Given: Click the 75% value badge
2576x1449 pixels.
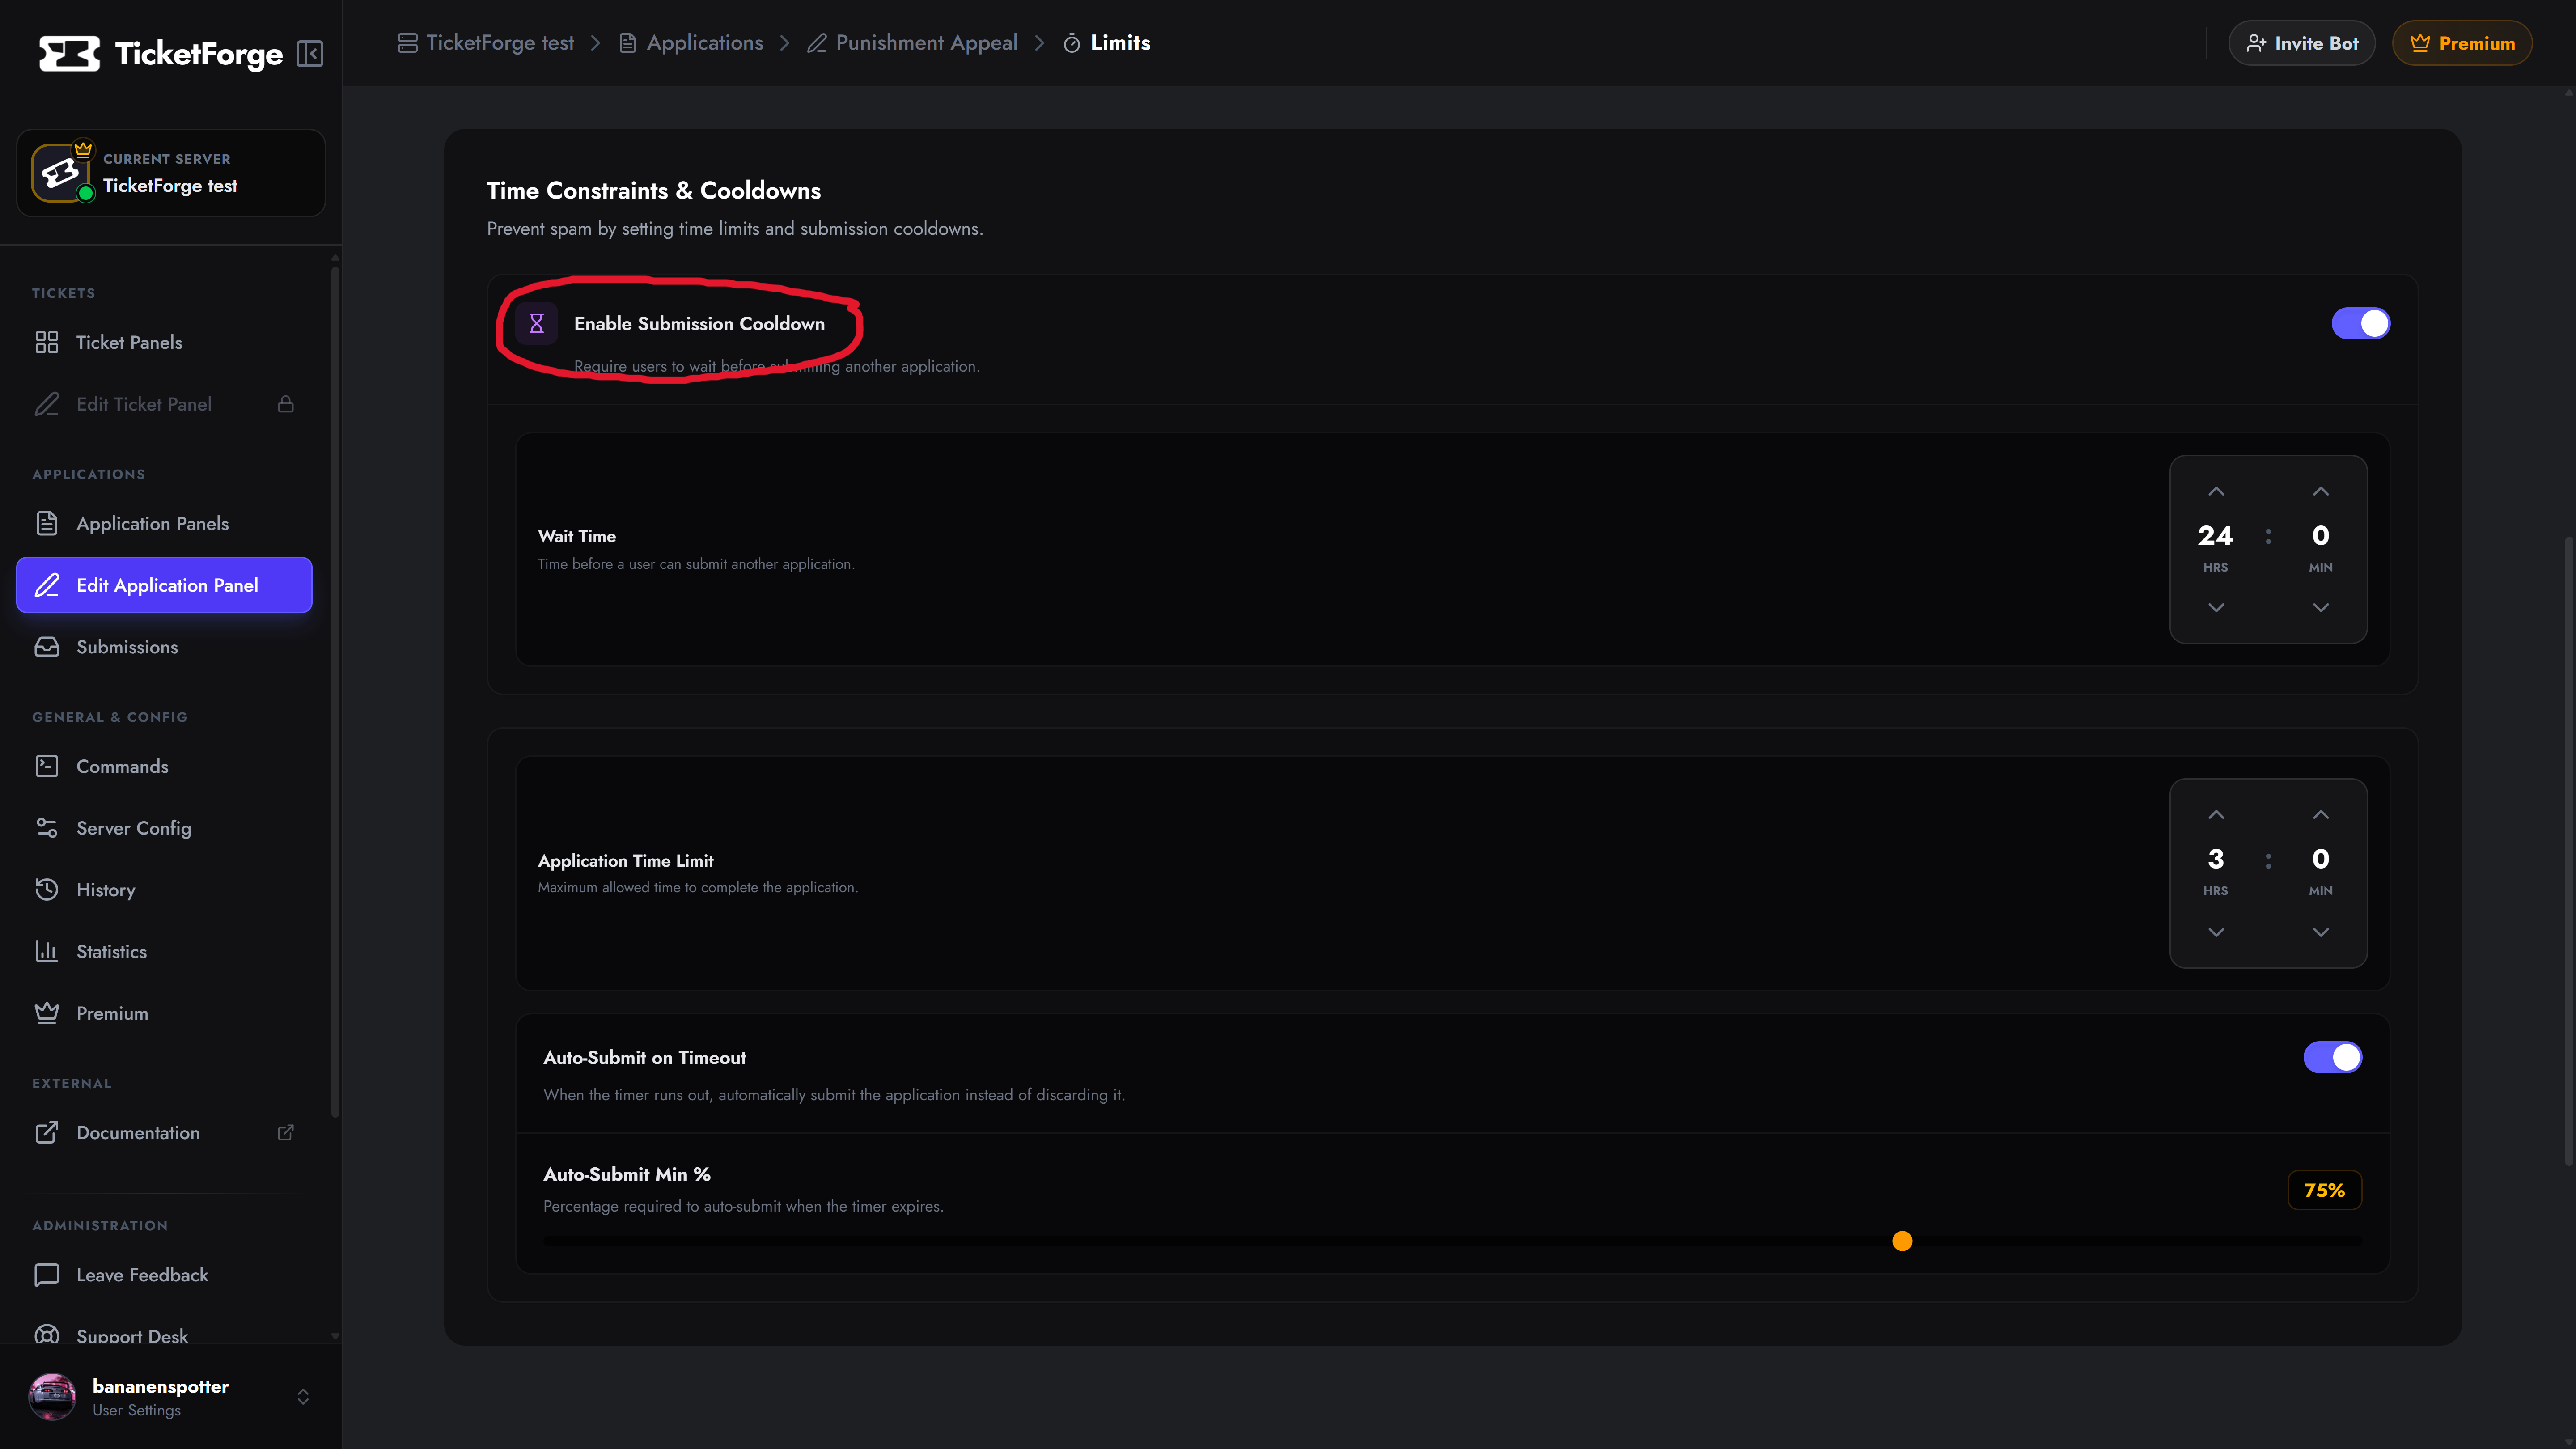Looking at the screenshot, I should click(2325, 1190).
